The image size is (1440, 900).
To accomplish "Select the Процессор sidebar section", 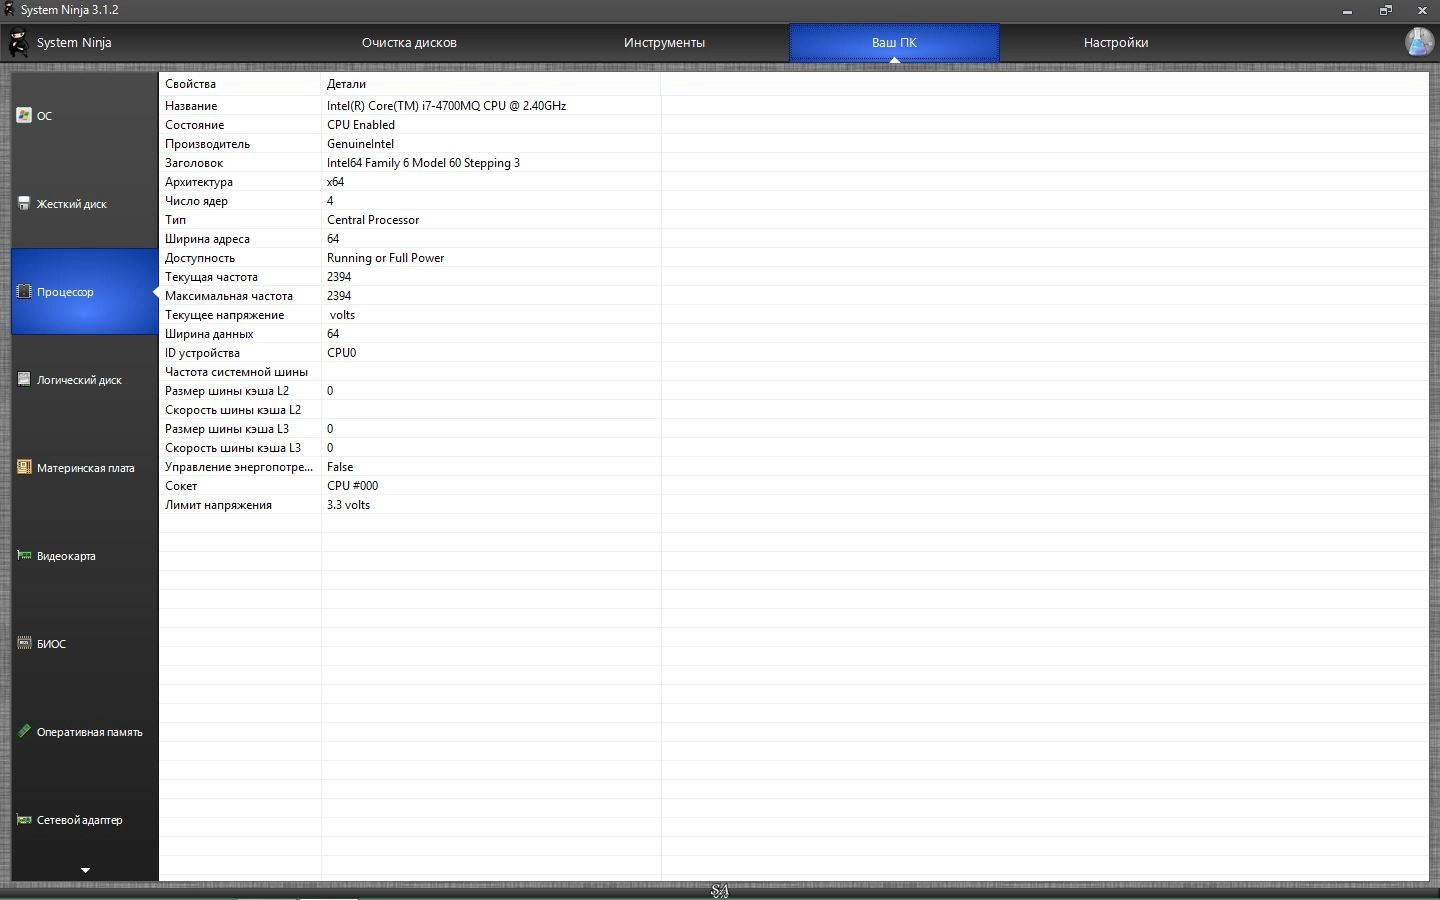I will pos(84,292).
